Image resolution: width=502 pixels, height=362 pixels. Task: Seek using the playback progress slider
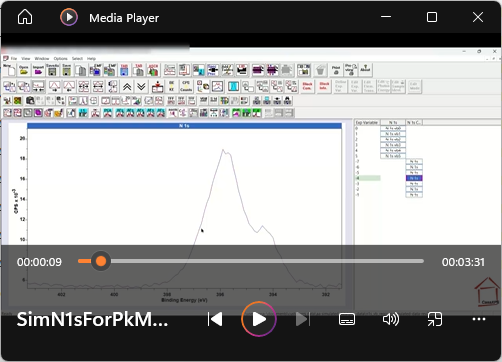tap(251, 261)
